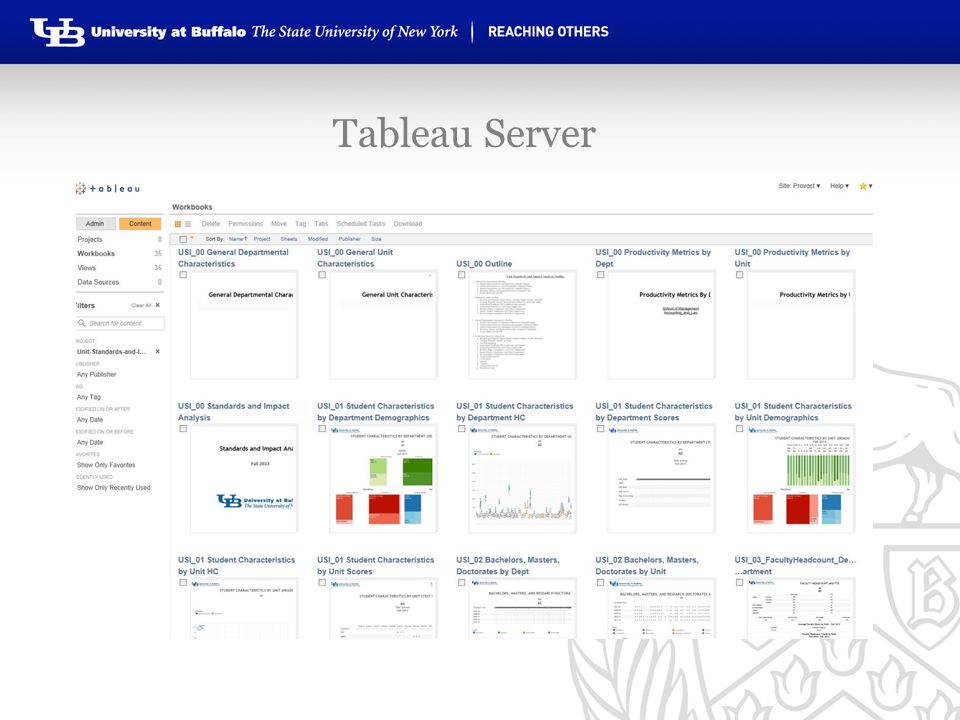Click Download in the toolbar
The image size is (960, 720).
pos(408,224)
